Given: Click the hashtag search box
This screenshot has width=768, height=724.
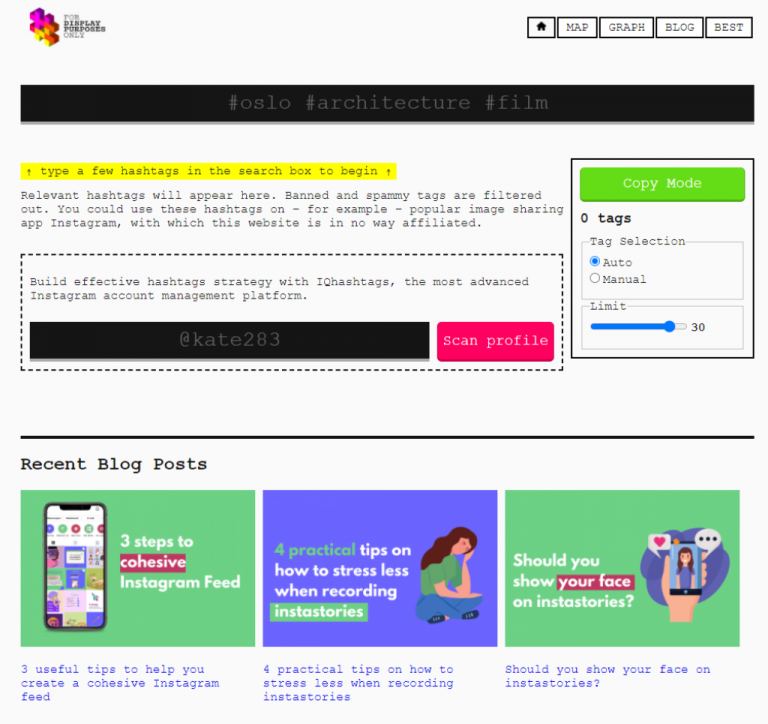Looking at the screenshot, I should (x=387, y=103).
